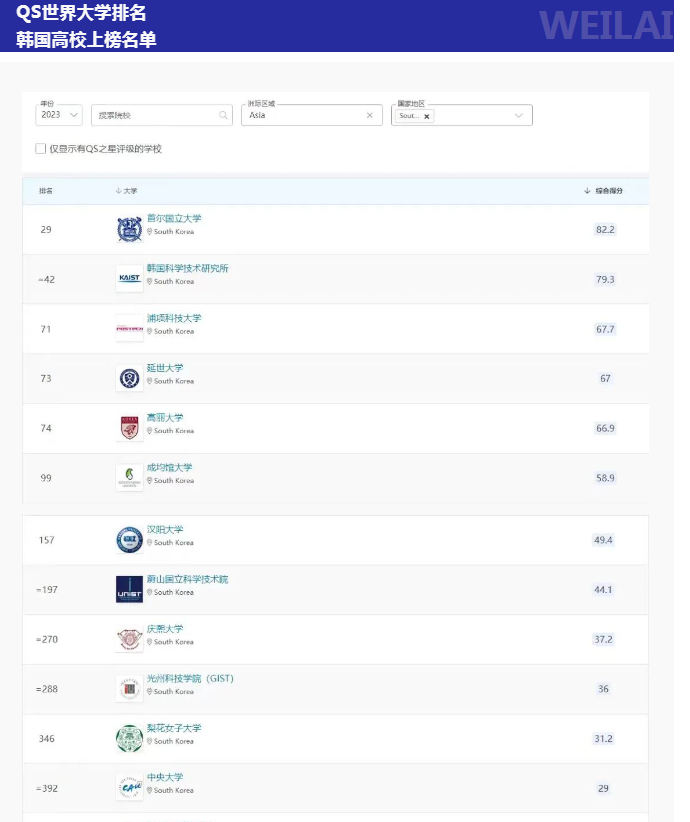
Task: Sort by the 大学 university column
Action: coord(126,191)
